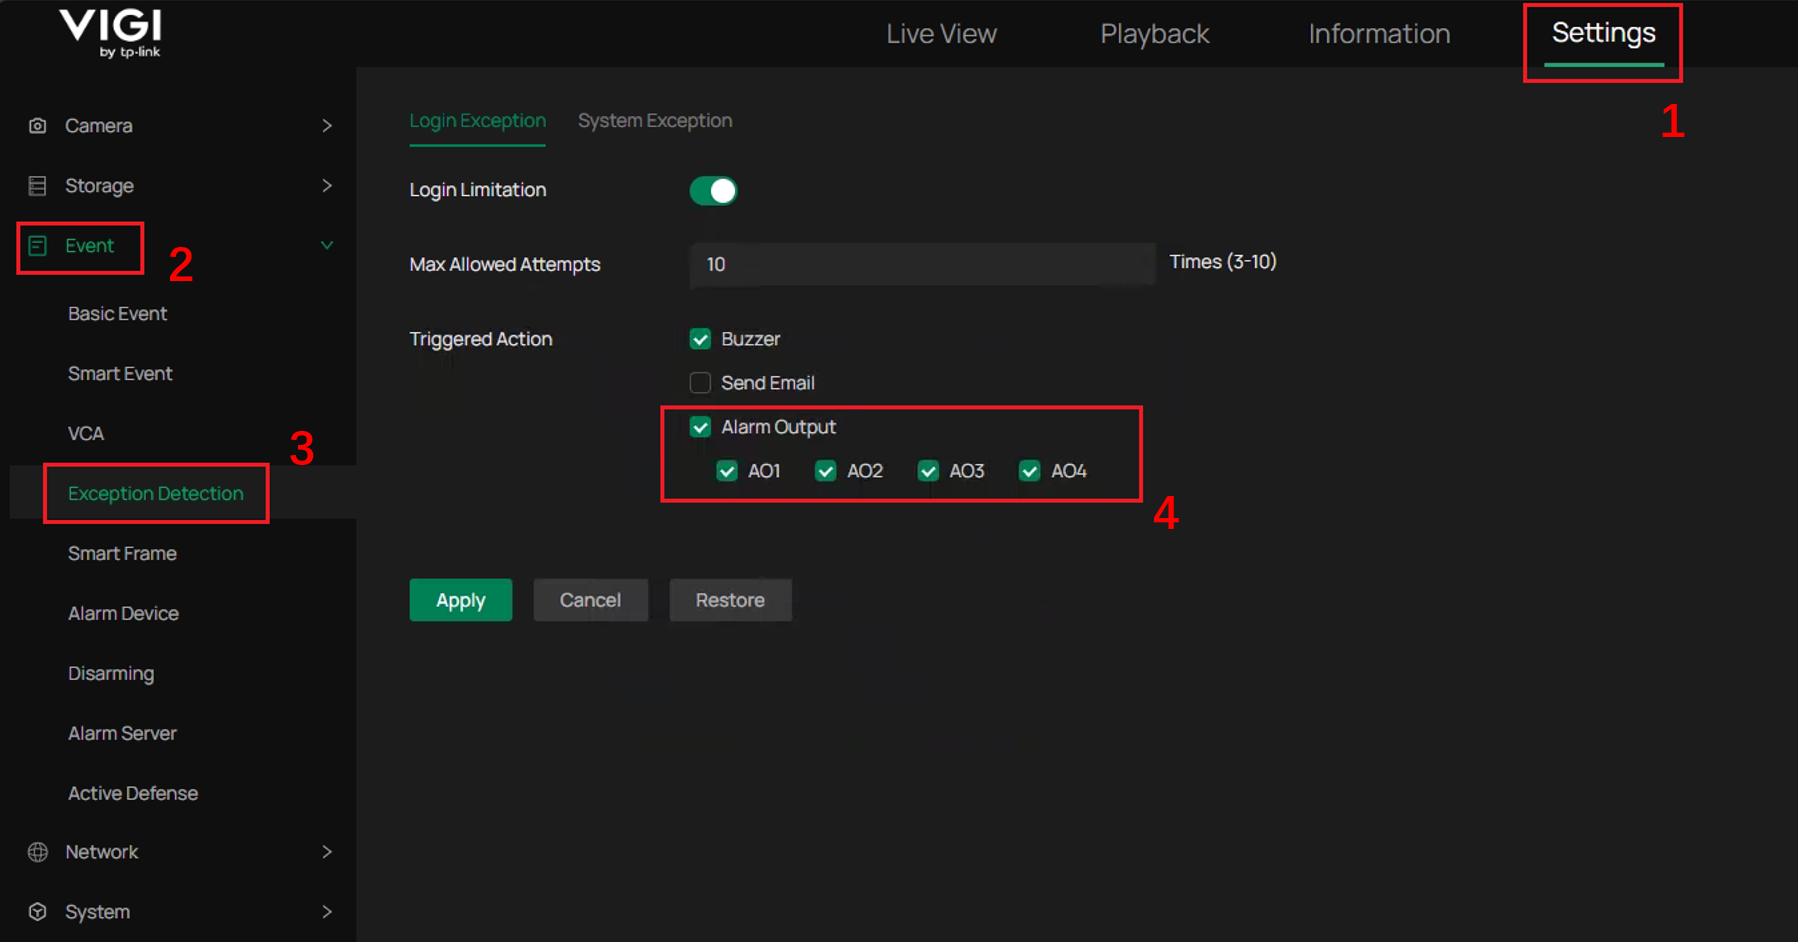Enable the Send Email checkbox

699,382
